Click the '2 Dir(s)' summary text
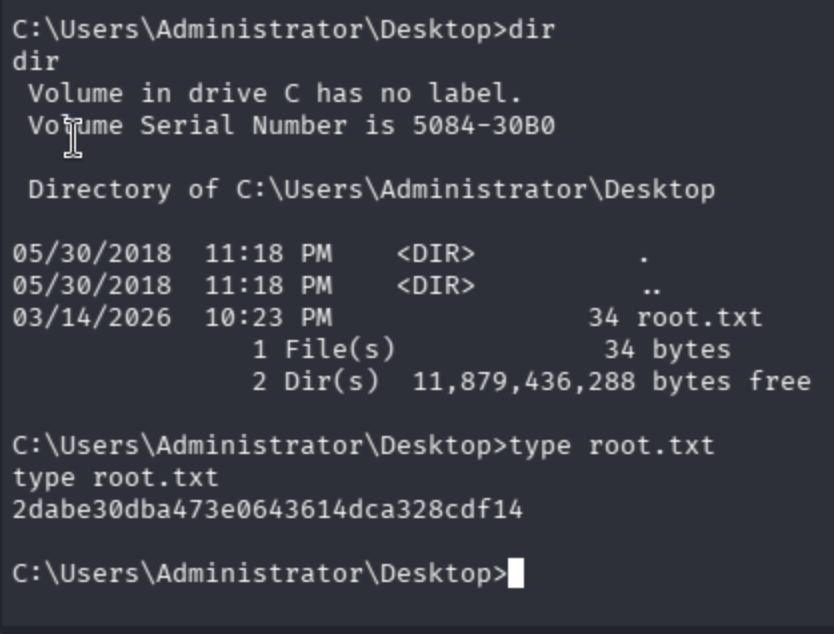The height and width of the screenshot is (634, 834). 315,381
